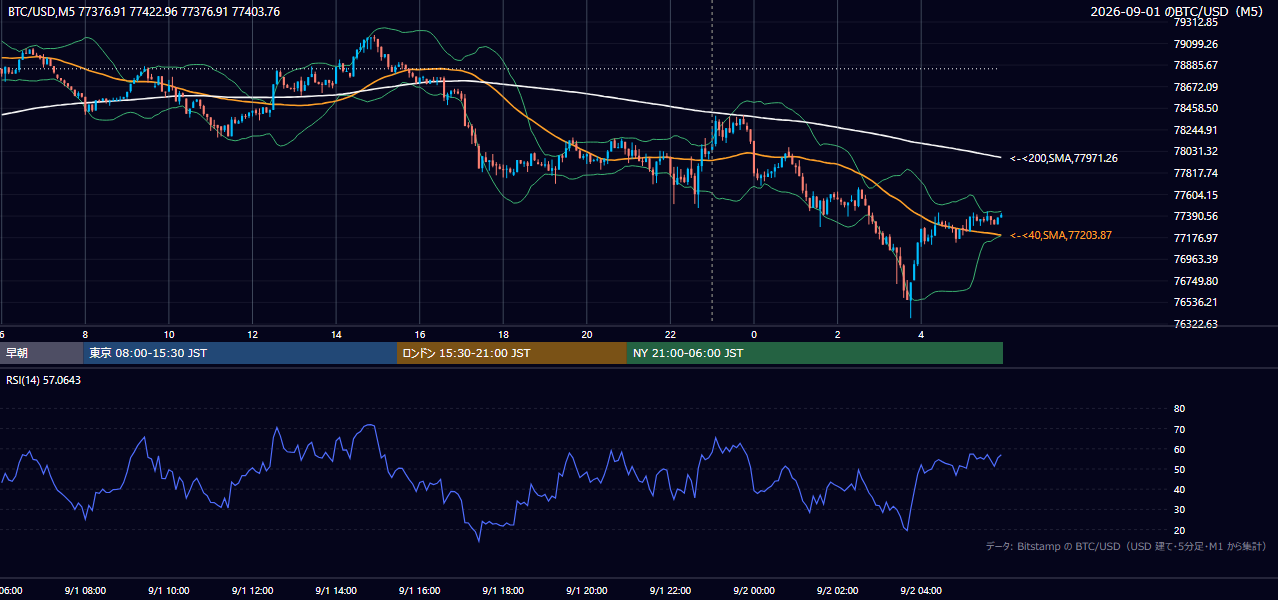
Task: Click price axis label 76322.63
Action: tap(1196, 324)
